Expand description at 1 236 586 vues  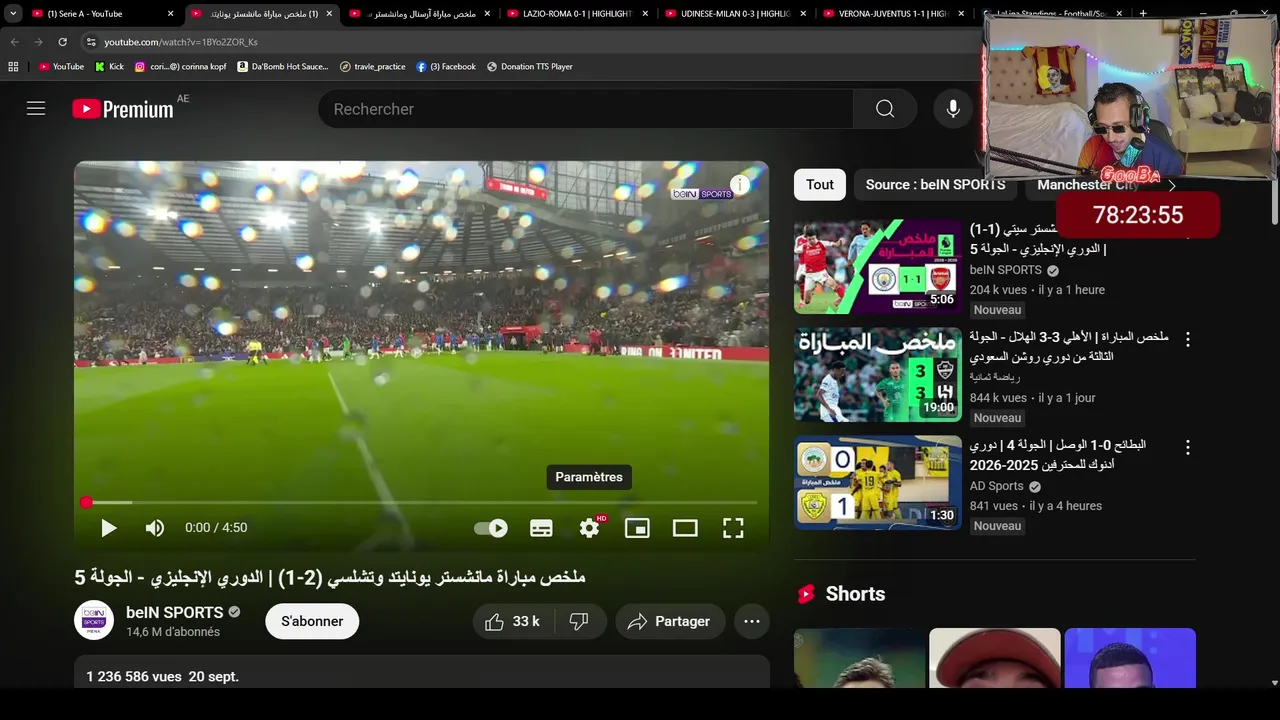[422, 672]
